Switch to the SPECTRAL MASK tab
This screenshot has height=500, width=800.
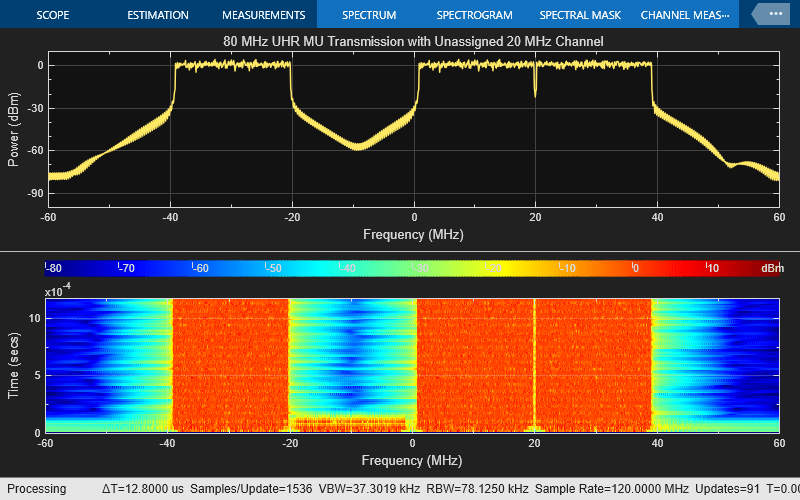point(580,15)
